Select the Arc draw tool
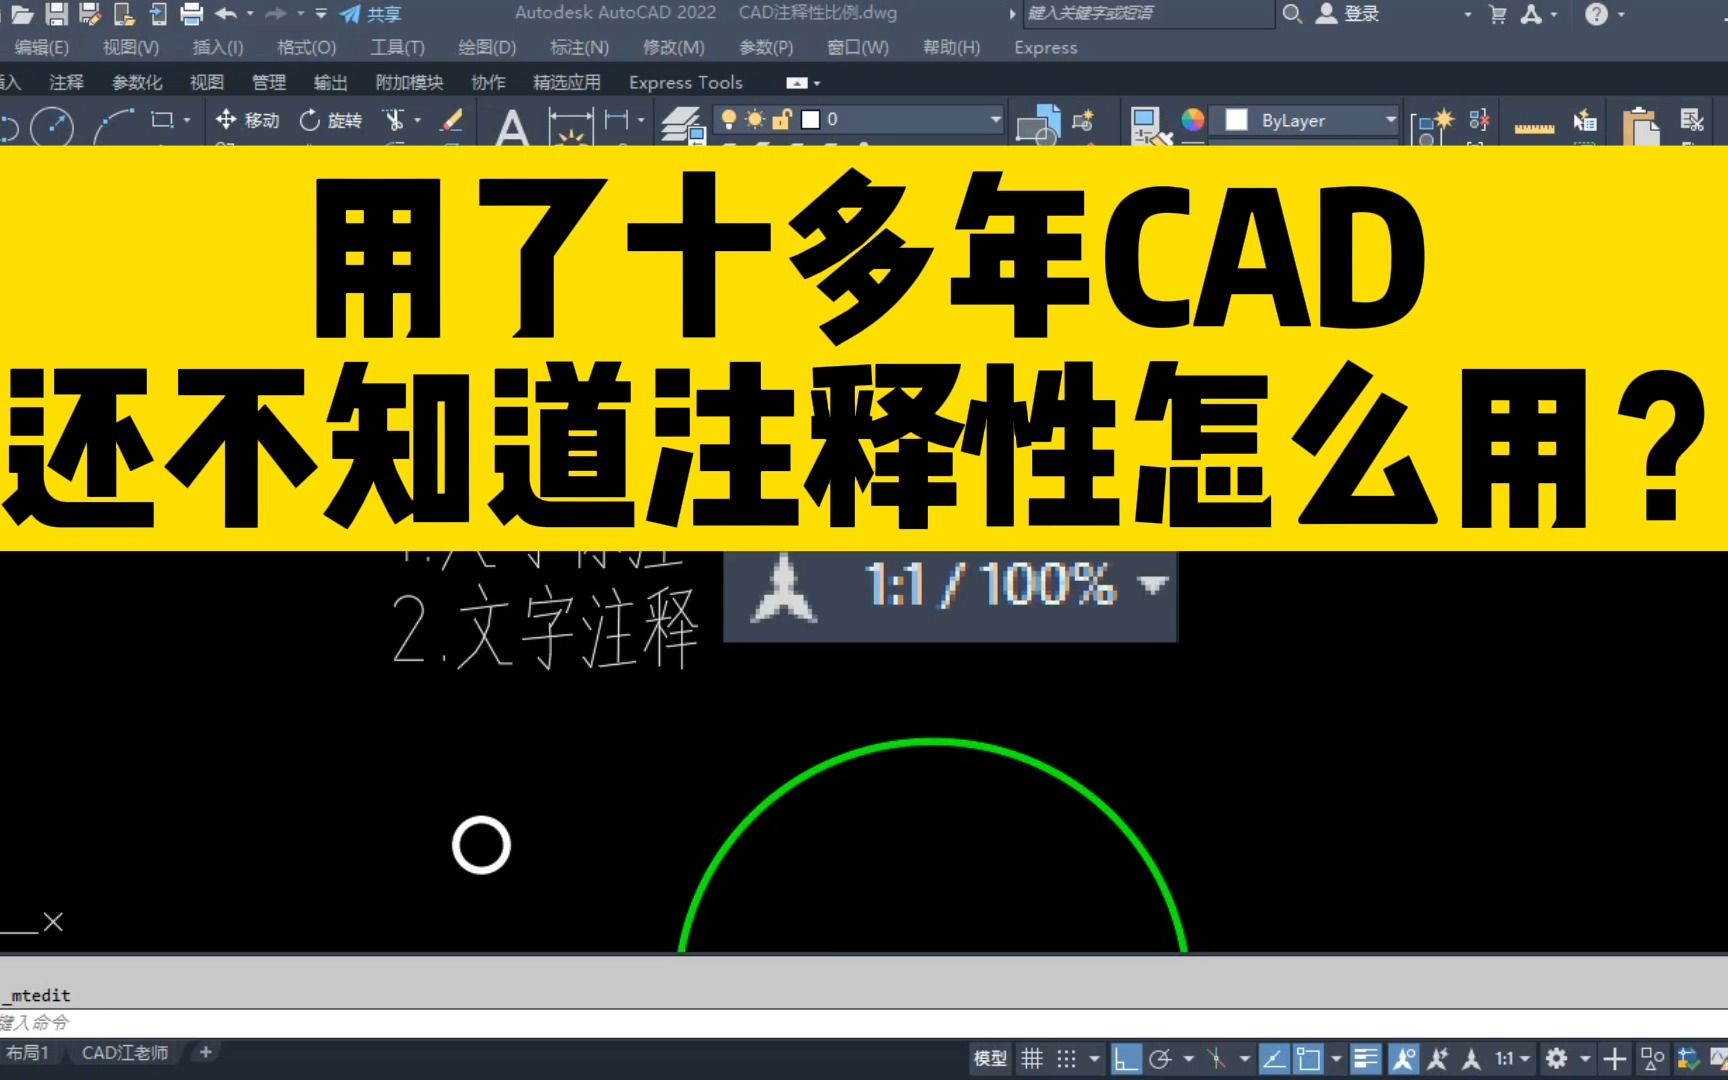Screen dimensions: 1728x1080 [x=114, y=127]
